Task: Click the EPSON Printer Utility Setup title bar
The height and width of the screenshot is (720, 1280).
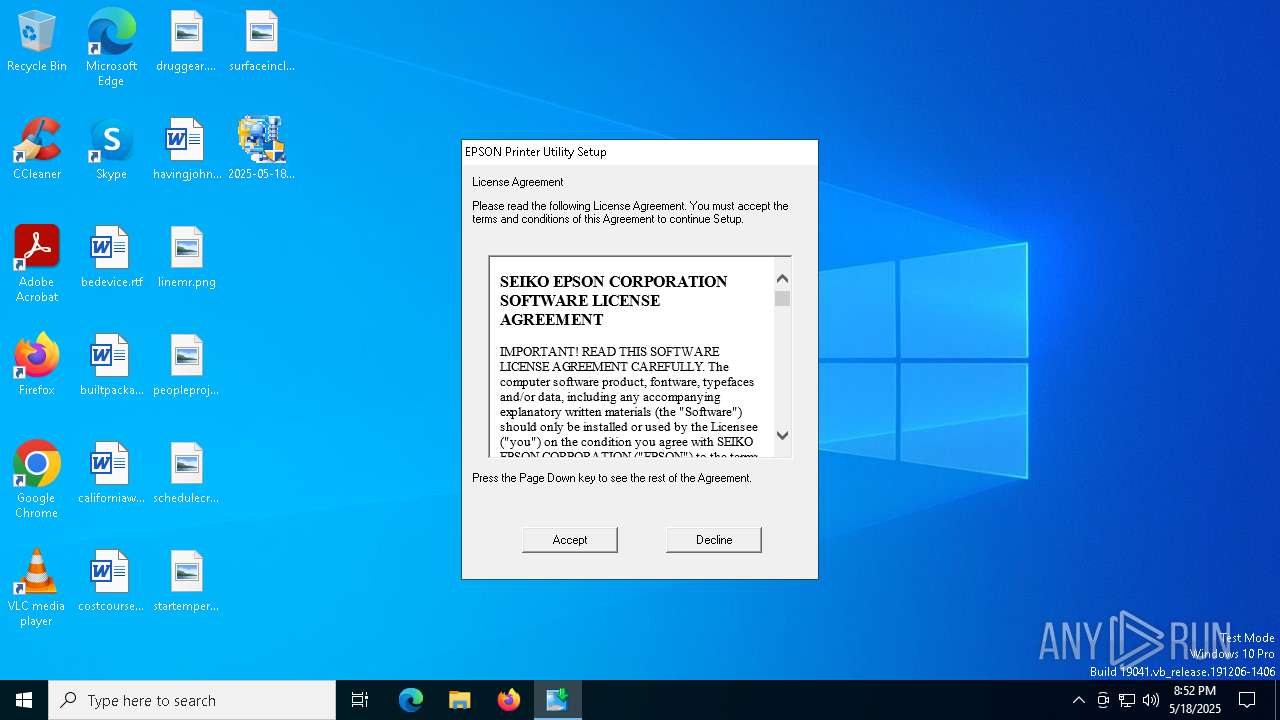Action: (640, 152)
